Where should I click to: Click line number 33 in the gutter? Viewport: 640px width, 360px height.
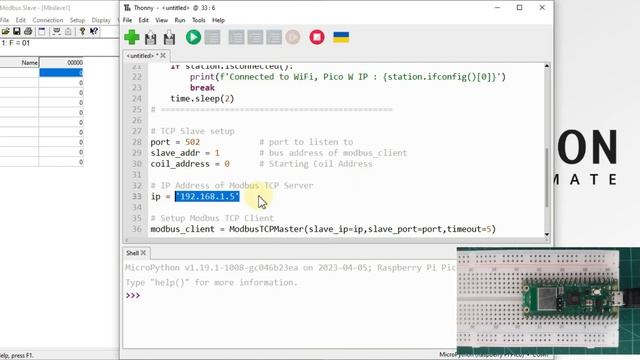(x=137, y=196)
